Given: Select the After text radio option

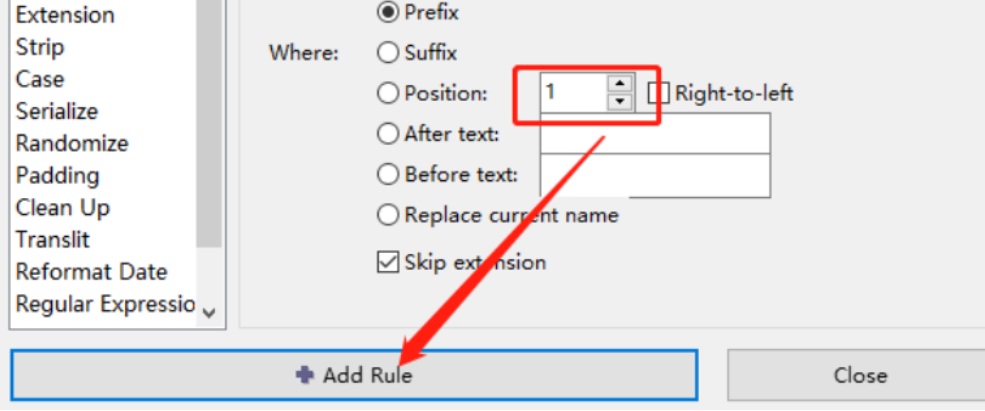Looking at the screenshot, I should point(388,133).
